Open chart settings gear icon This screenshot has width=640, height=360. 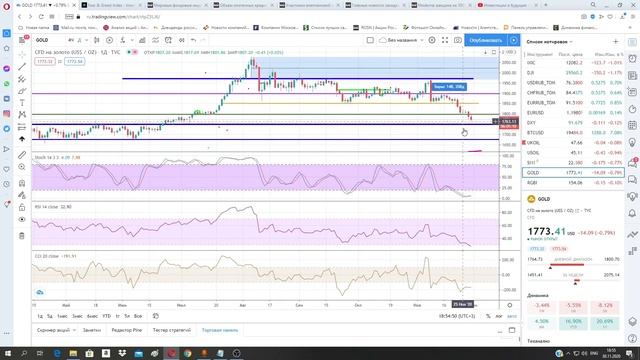coord(432,40)
